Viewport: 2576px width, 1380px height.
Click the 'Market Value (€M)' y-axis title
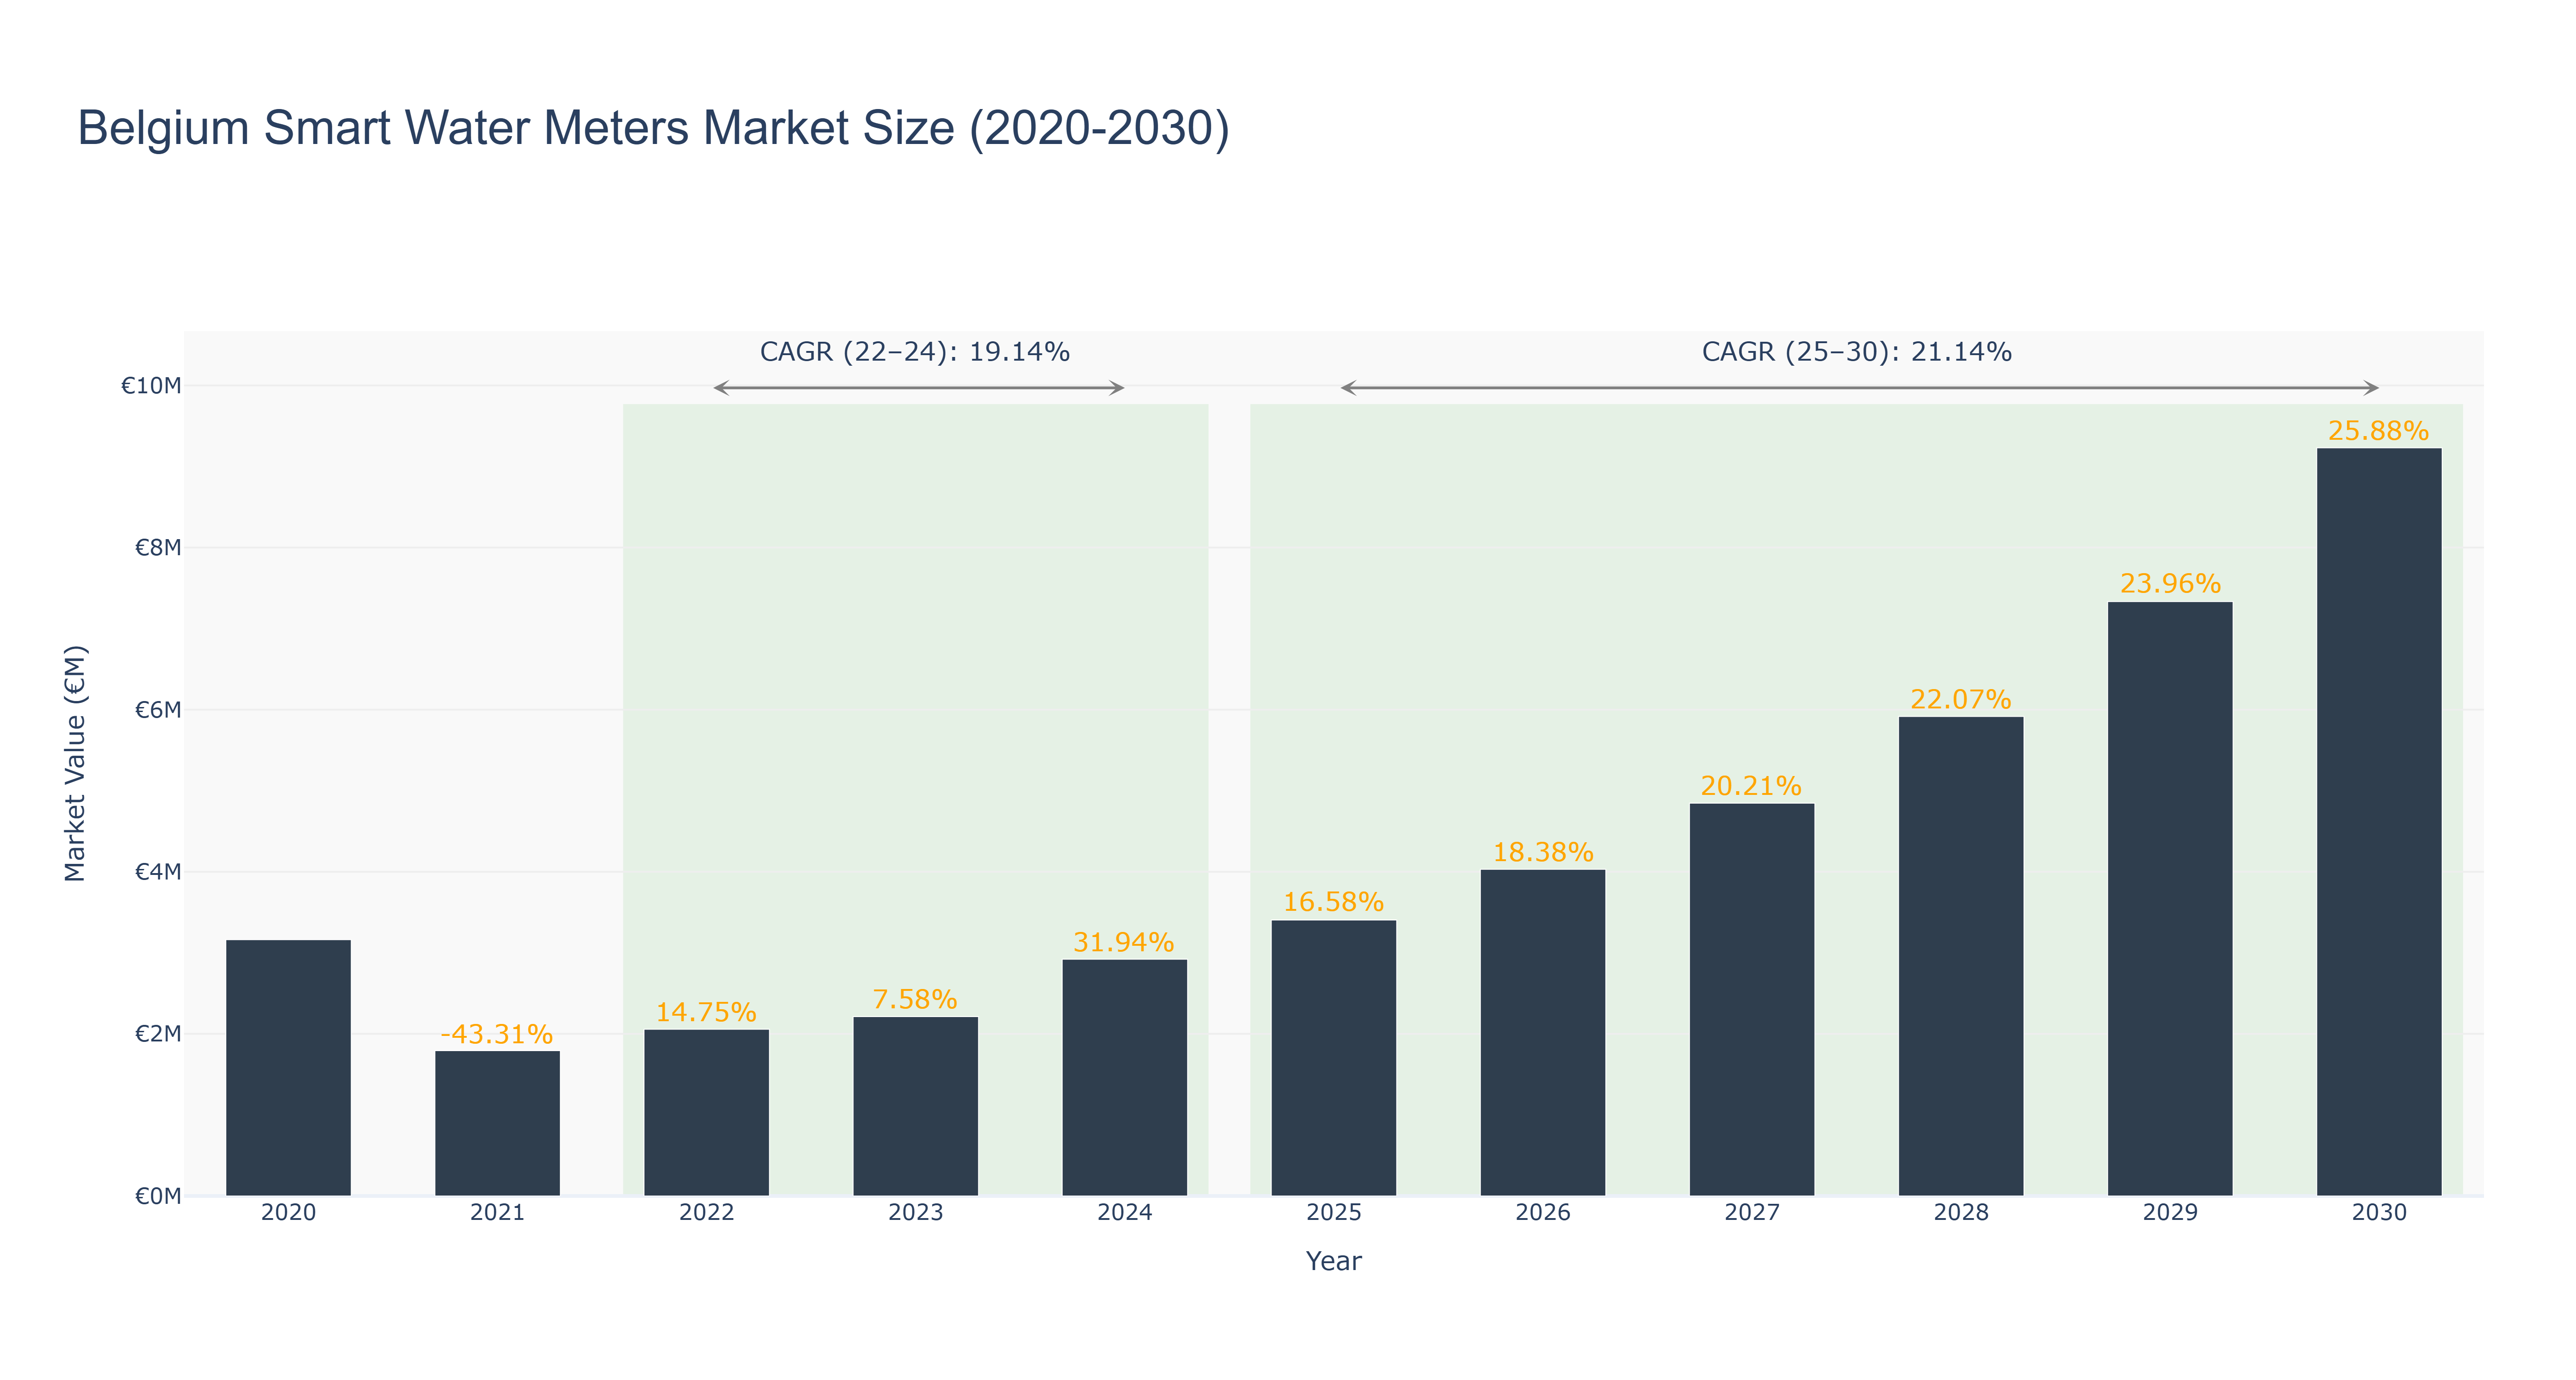75,763
